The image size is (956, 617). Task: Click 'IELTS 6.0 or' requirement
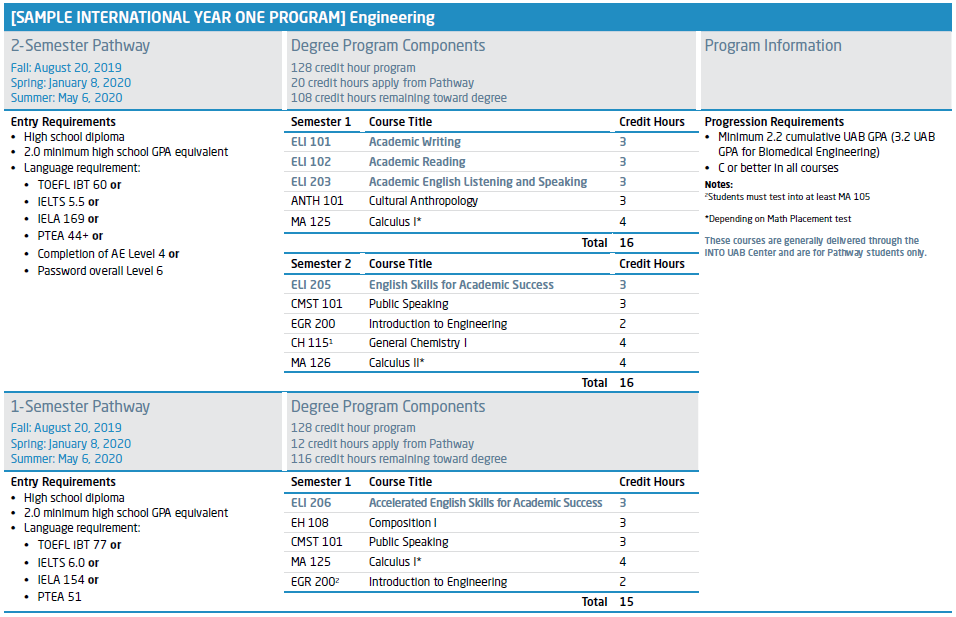(68, 563)
